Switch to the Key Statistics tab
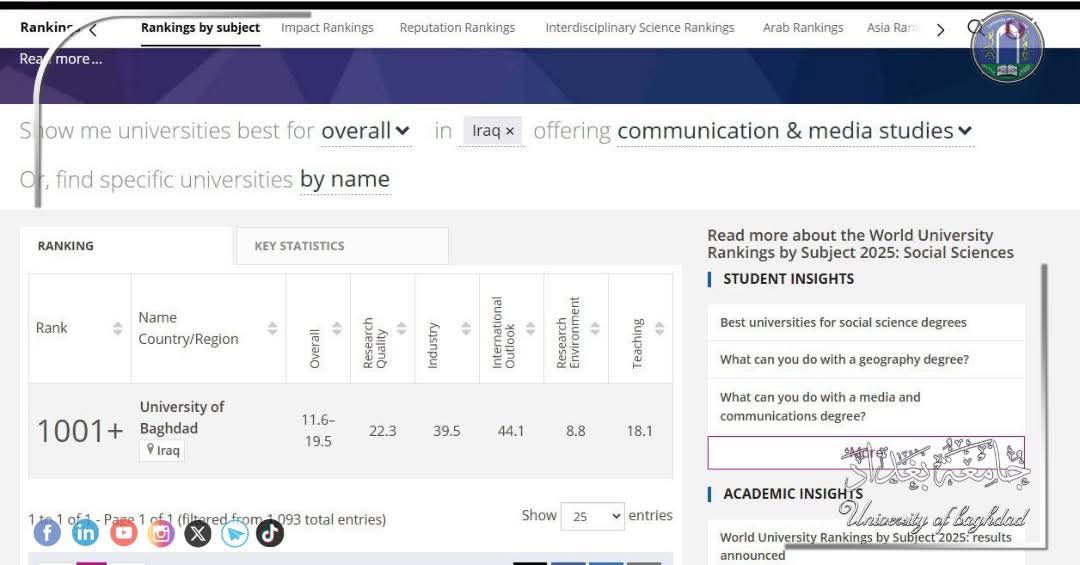Screen dimensions: 1080x565 tap(342, 246)
